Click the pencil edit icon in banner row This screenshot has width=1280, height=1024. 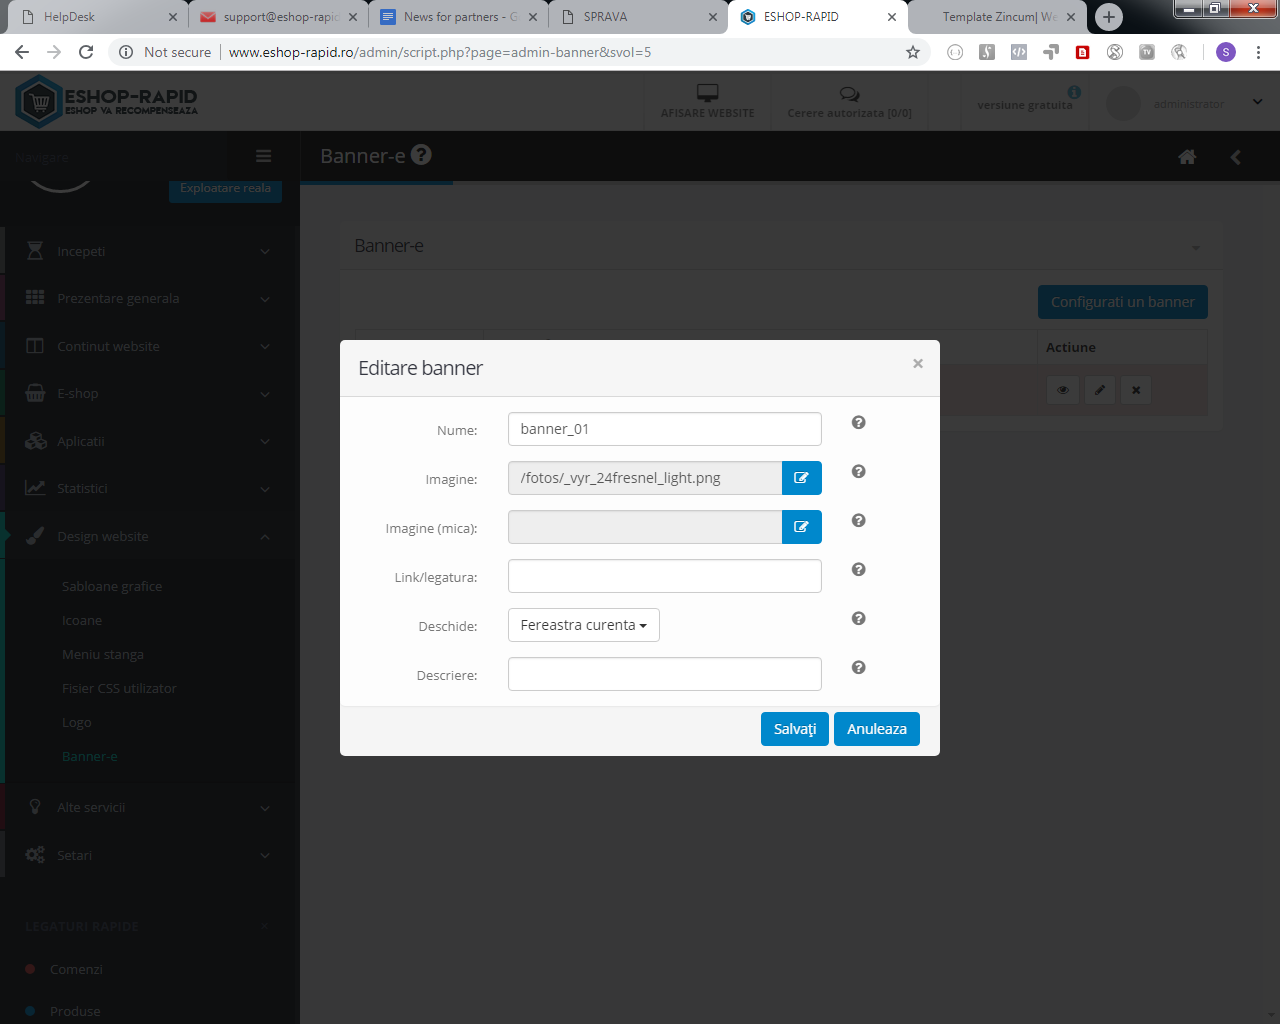point(1100,390)
